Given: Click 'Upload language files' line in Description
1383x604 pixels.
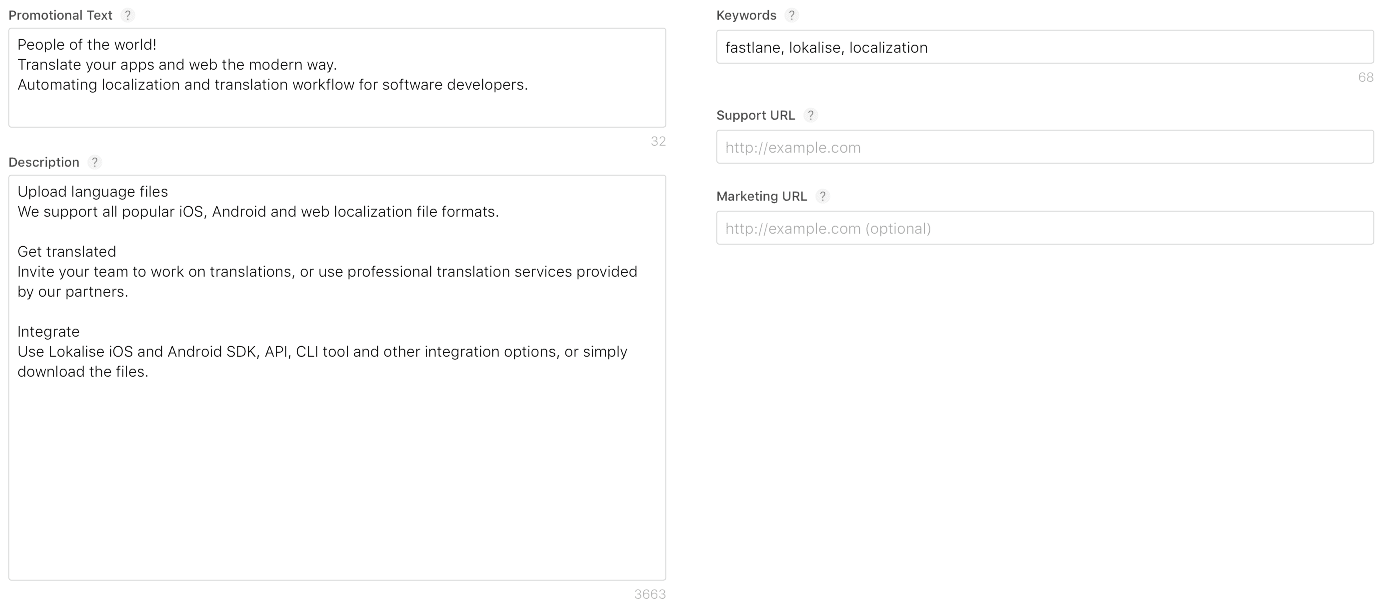Looking at the screenshot, I should [x=93, y=192].
